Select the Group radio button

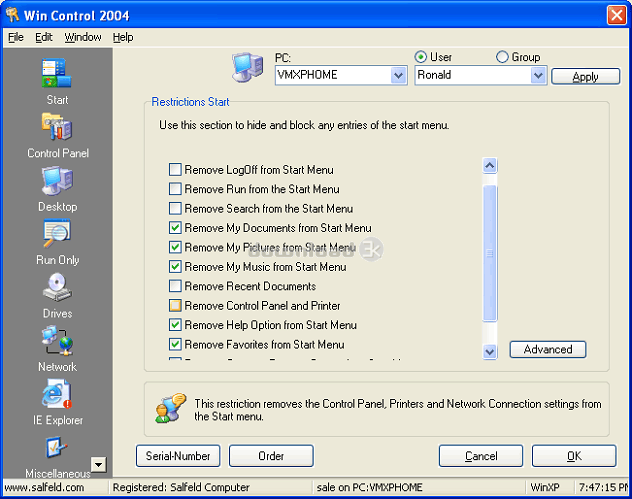click(502, 57)
